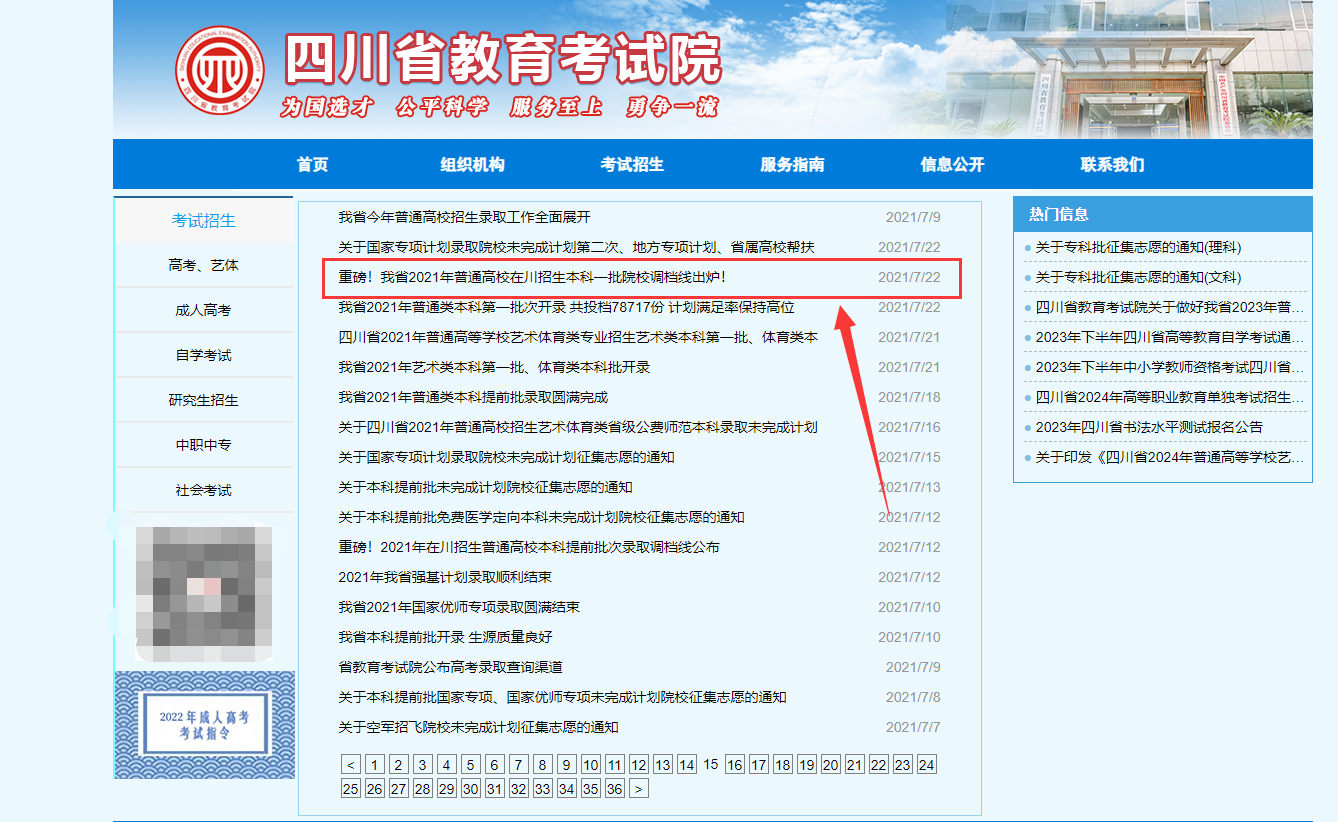Open hot item 关于印发《四川省2024年普通高等学校艺
This screenshot has height=822, width=1338.
1170,457
